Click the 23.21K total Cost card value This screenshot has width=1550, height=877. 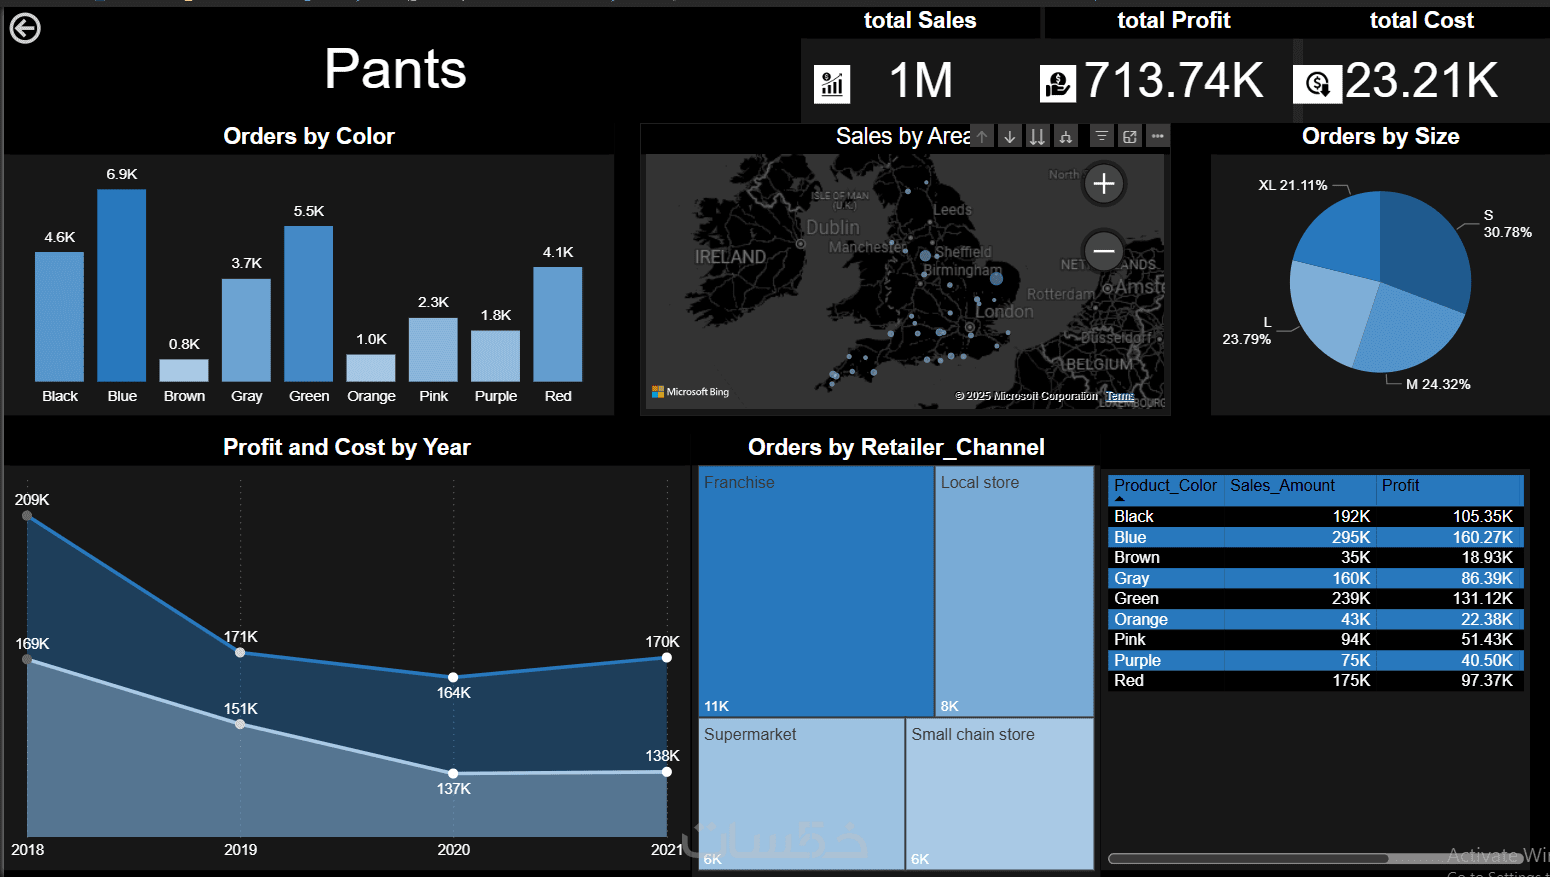point(1421,80)
